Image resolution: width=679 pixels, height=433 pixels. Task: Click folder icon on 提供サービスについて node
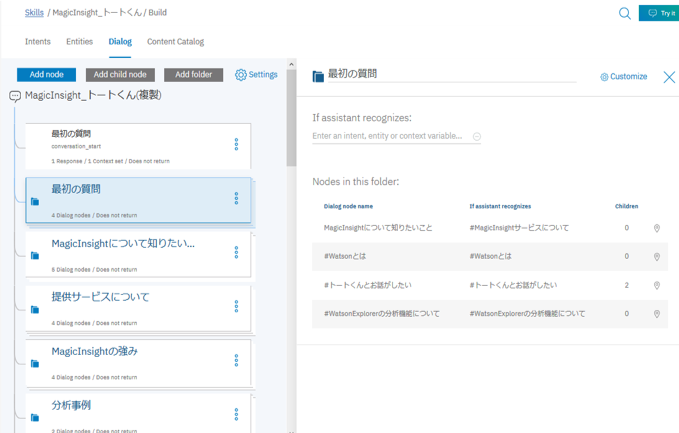(x=35, y=309)
